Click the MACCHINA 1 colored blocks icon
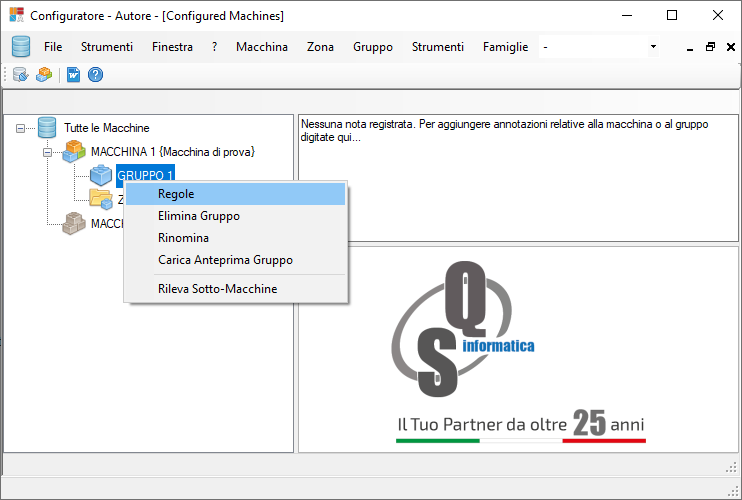Image resolution: width=742 pixels, height=500 pixels. tap(74, 151)
